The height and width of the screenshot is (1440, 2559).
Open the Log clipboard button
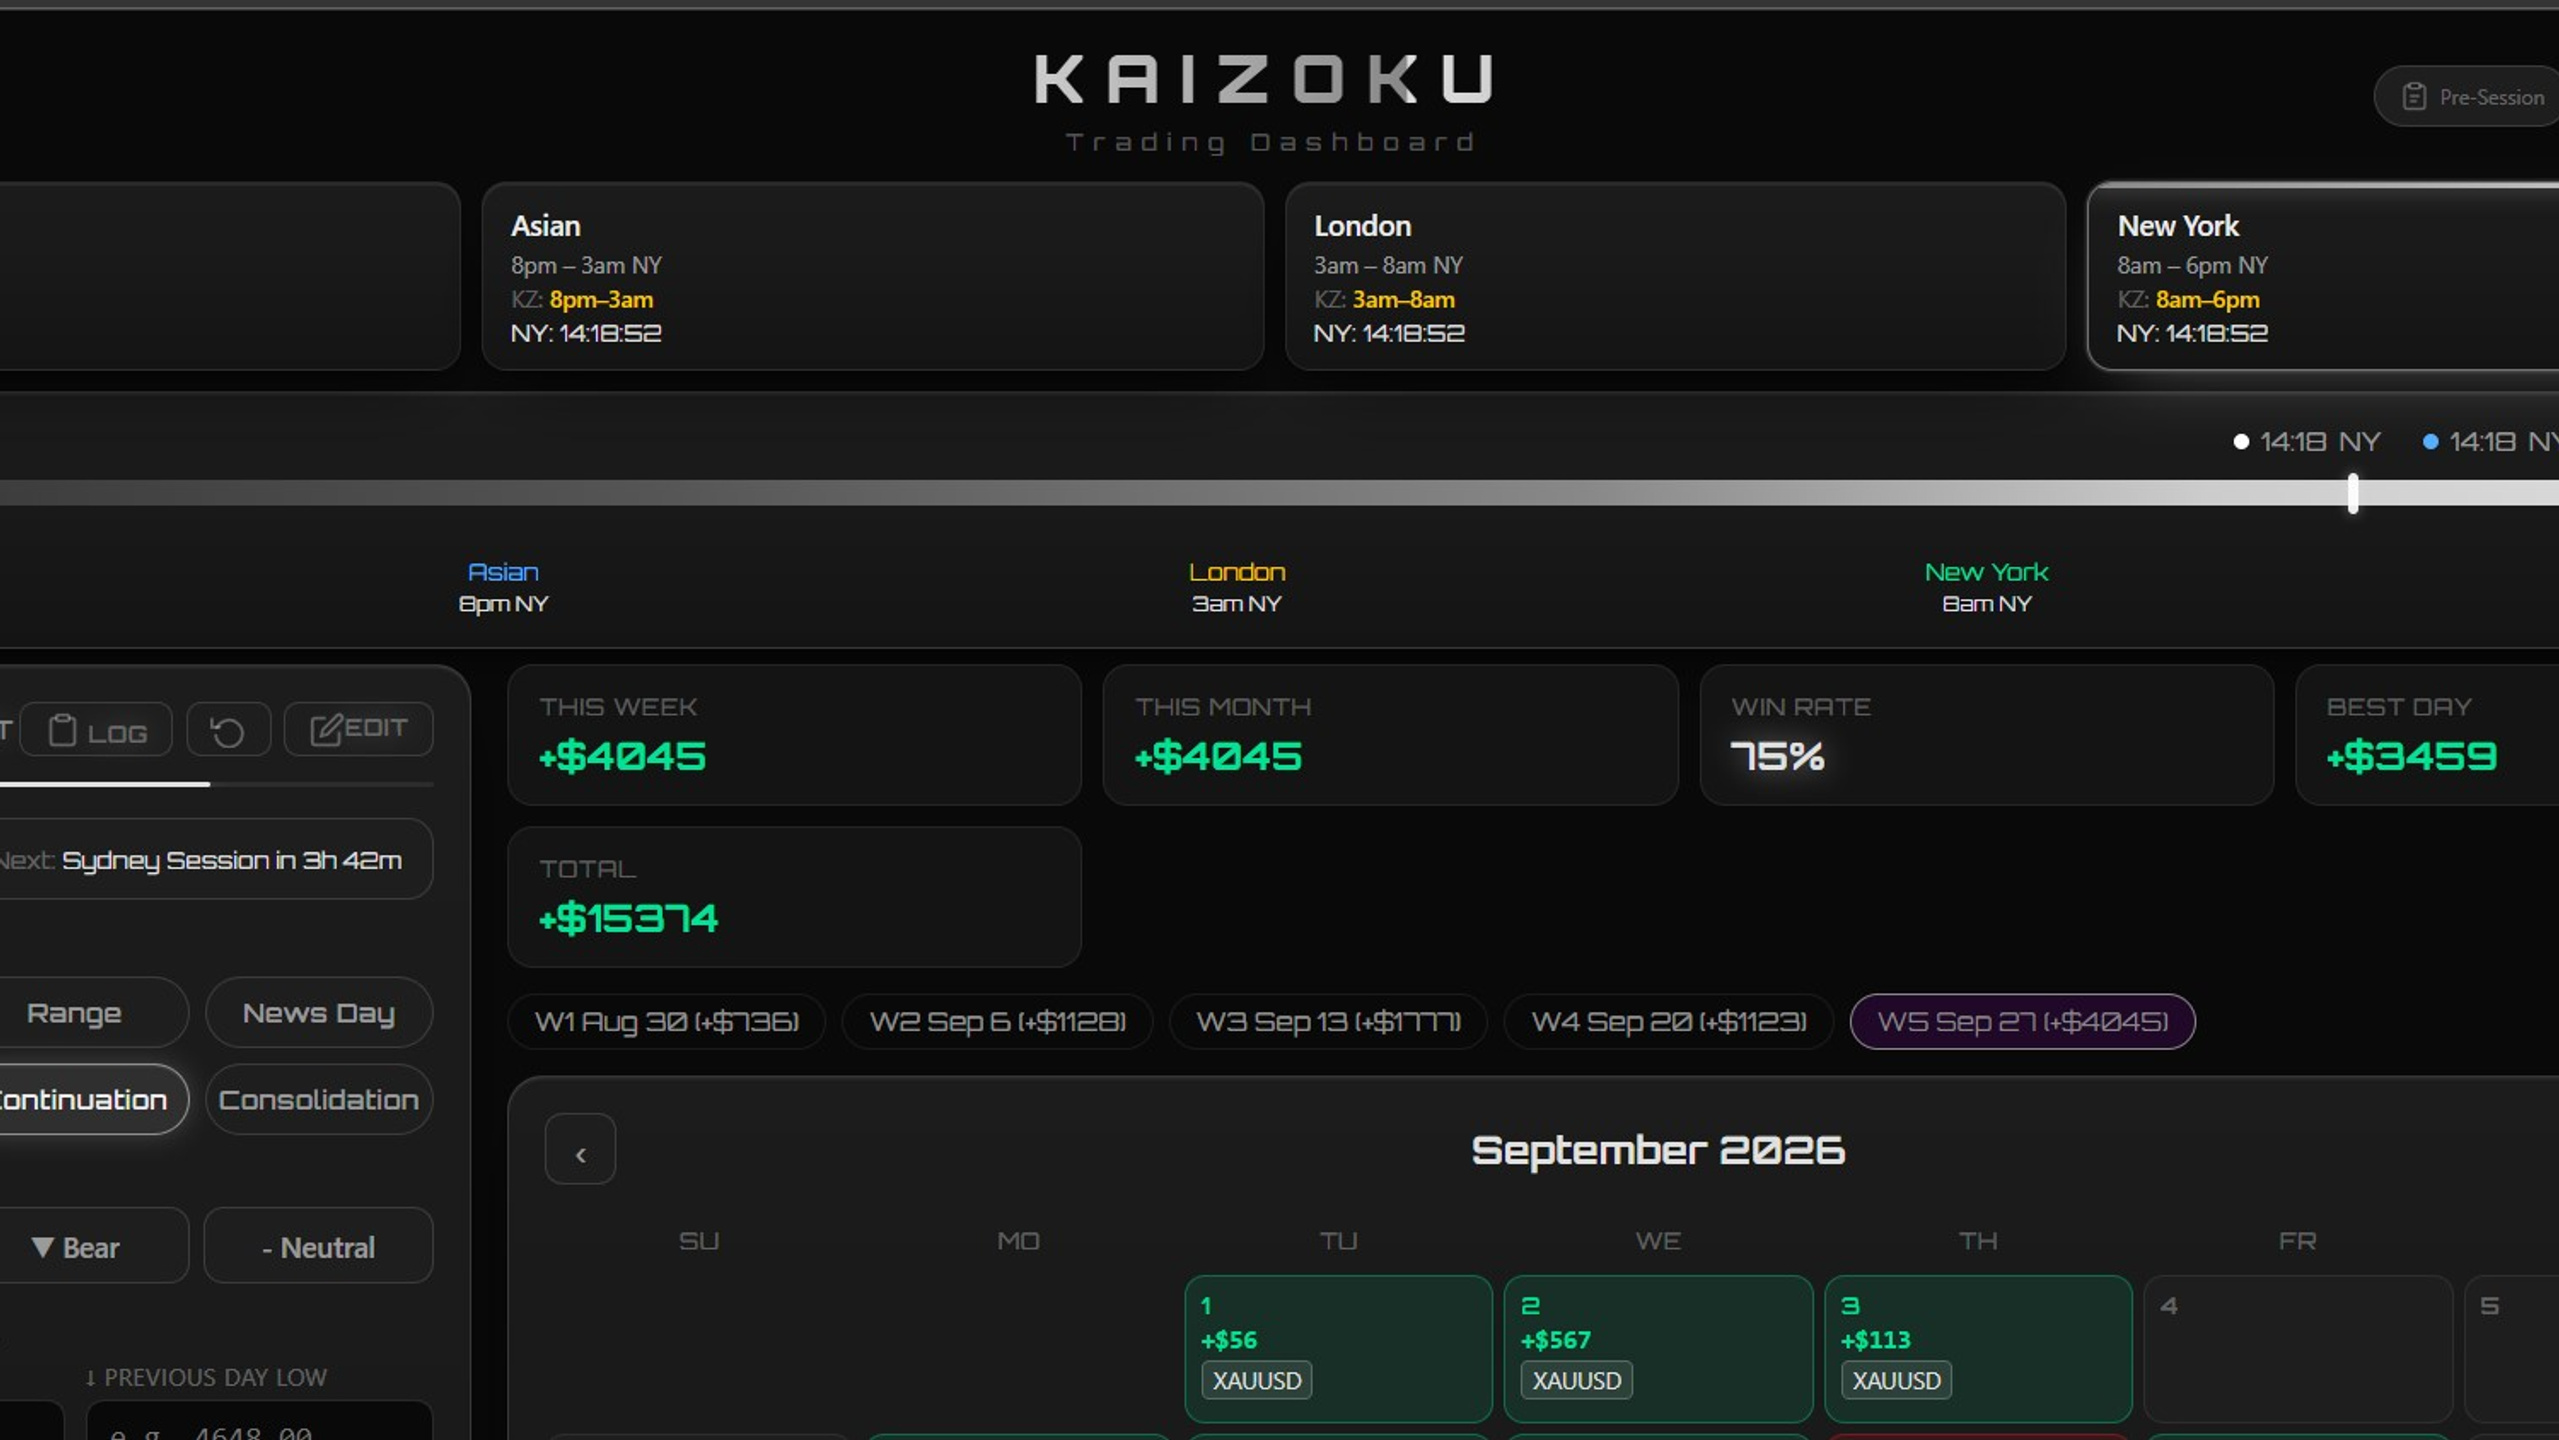(x=97, y=730)
